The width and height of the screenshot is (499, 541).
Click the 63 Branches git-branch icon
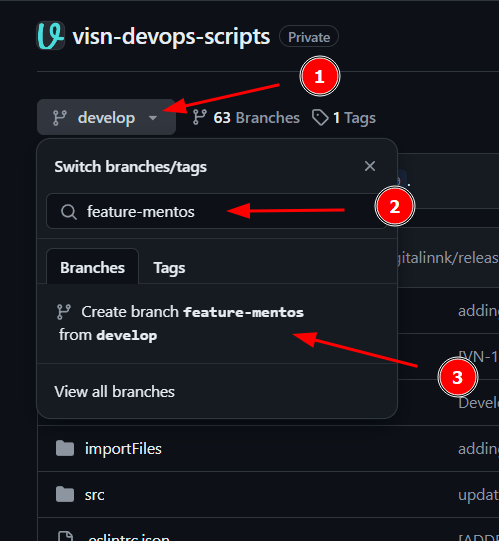point(200,117)
